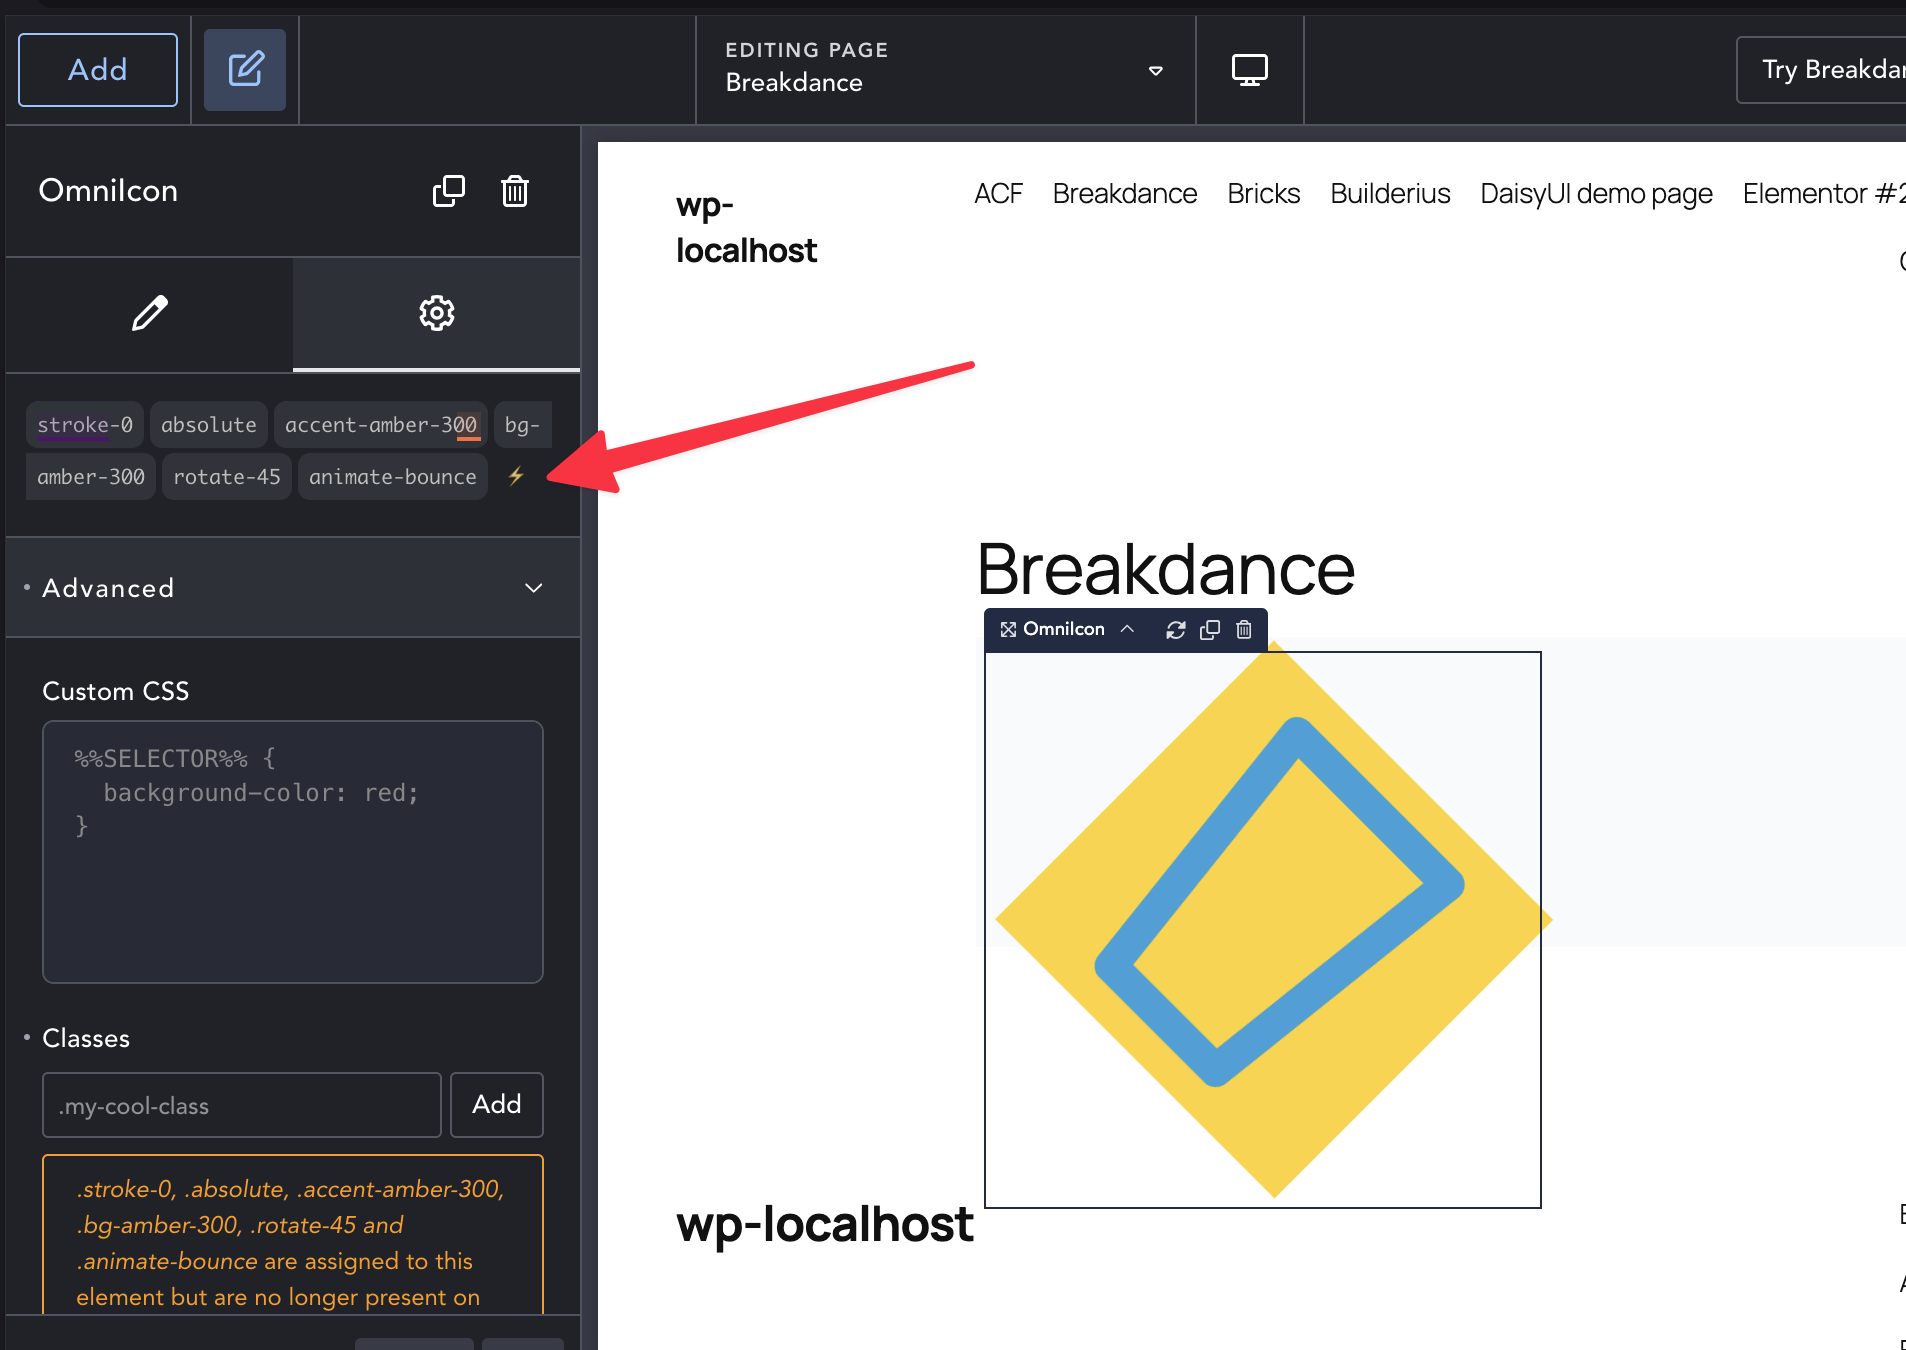This screenshot has width=1906, height=1350.
Task: Click the Try Breakdance button
Action: 1822,70
